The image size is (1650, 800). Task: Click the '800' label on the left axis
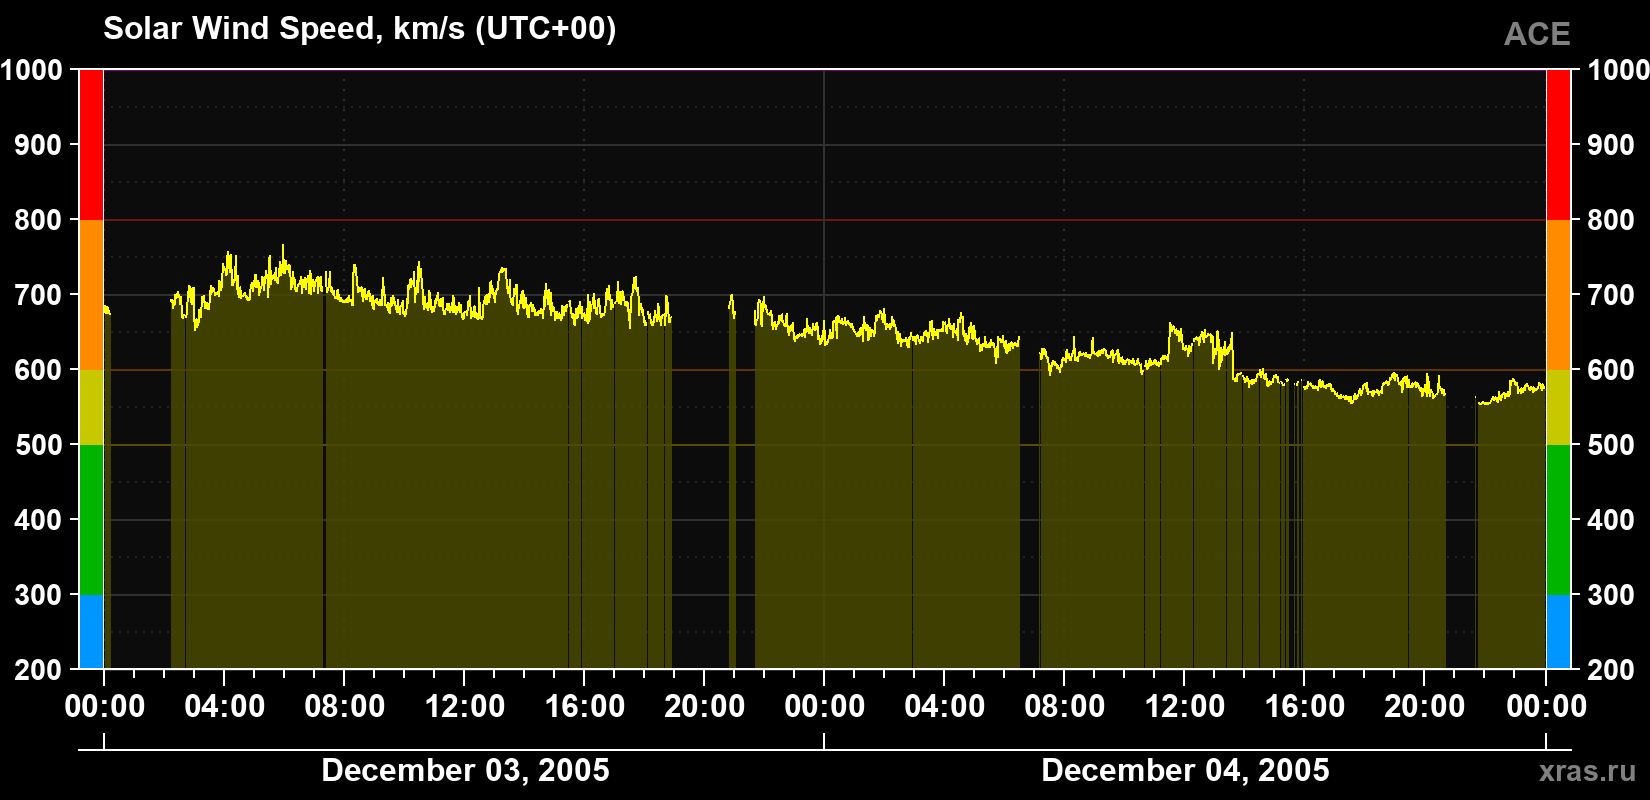pos(39,220)
